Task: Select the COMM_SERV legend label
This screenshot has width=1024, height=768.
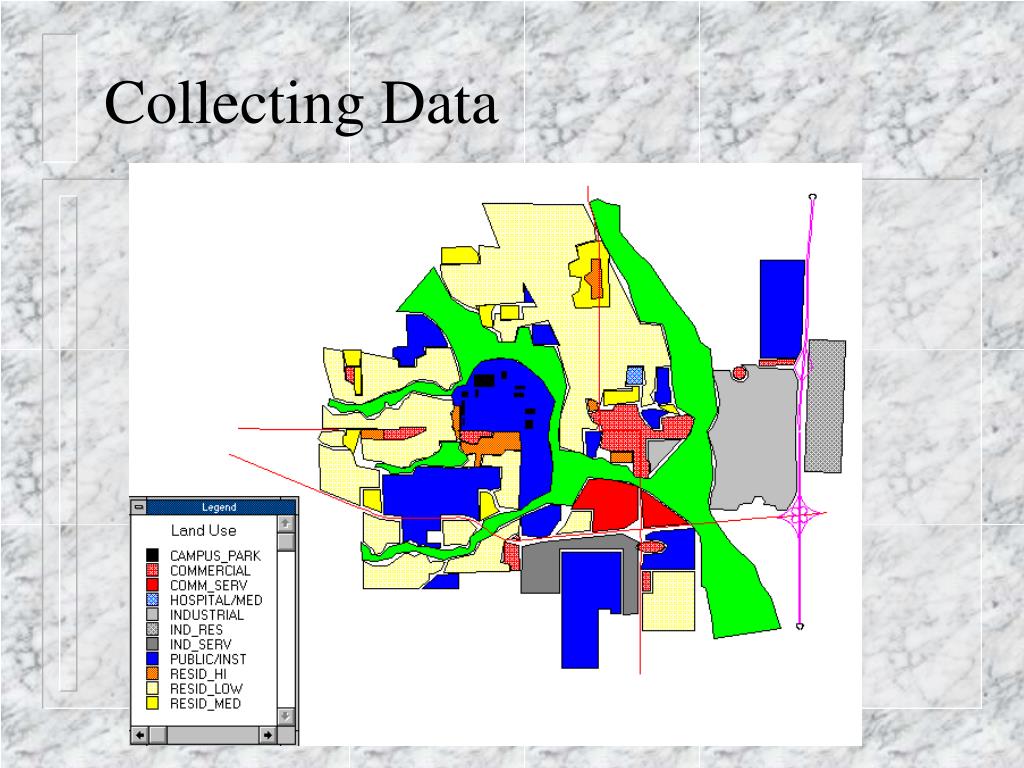Action: pos(208,585)
